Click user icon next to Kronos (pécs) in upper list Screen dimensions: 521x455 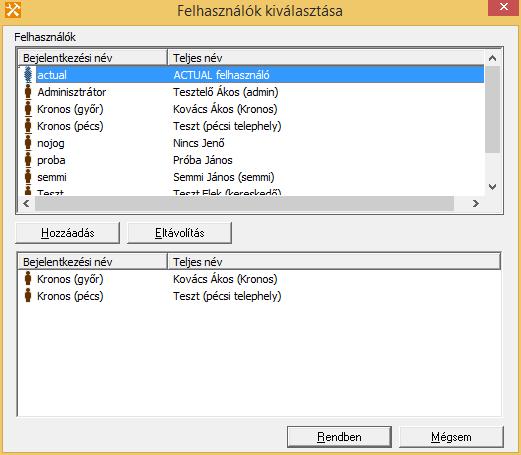28,126
